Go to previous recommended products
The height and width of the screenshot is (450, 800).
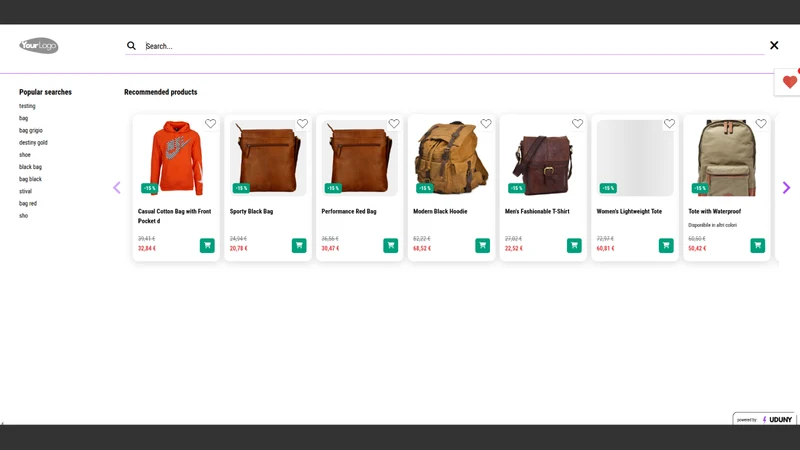click(x=117, y=188)
